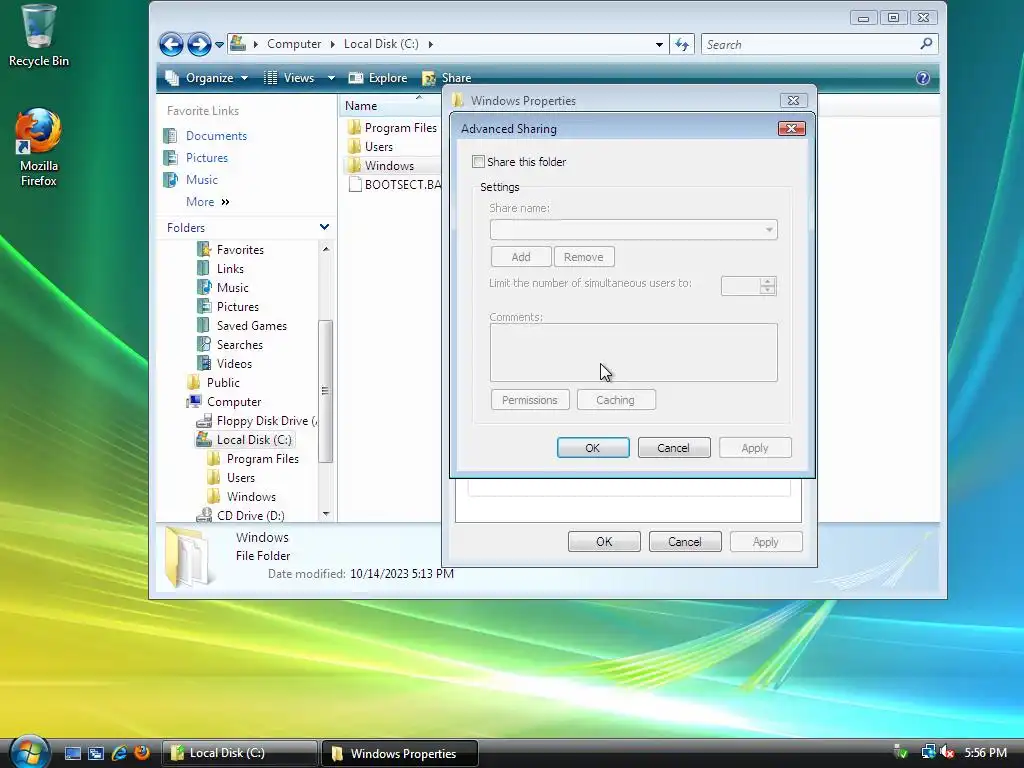Click Cancel in Windows Properties dialog
Viewport: 1024px width, 768px height.
[x=685, y=541]
